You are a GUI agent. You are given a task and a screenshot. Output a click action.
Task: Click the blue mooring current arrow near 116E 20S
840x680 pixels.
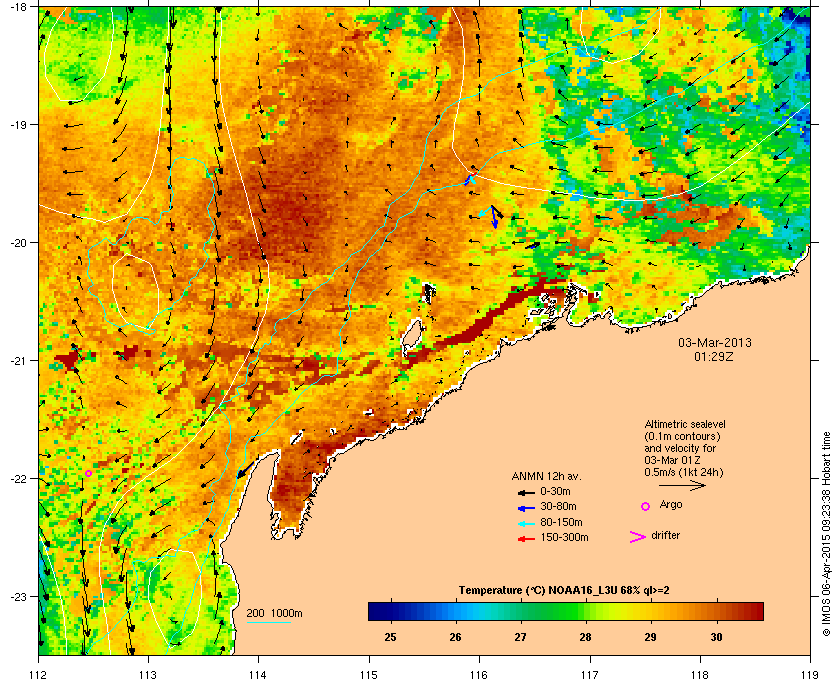point(494,217)
